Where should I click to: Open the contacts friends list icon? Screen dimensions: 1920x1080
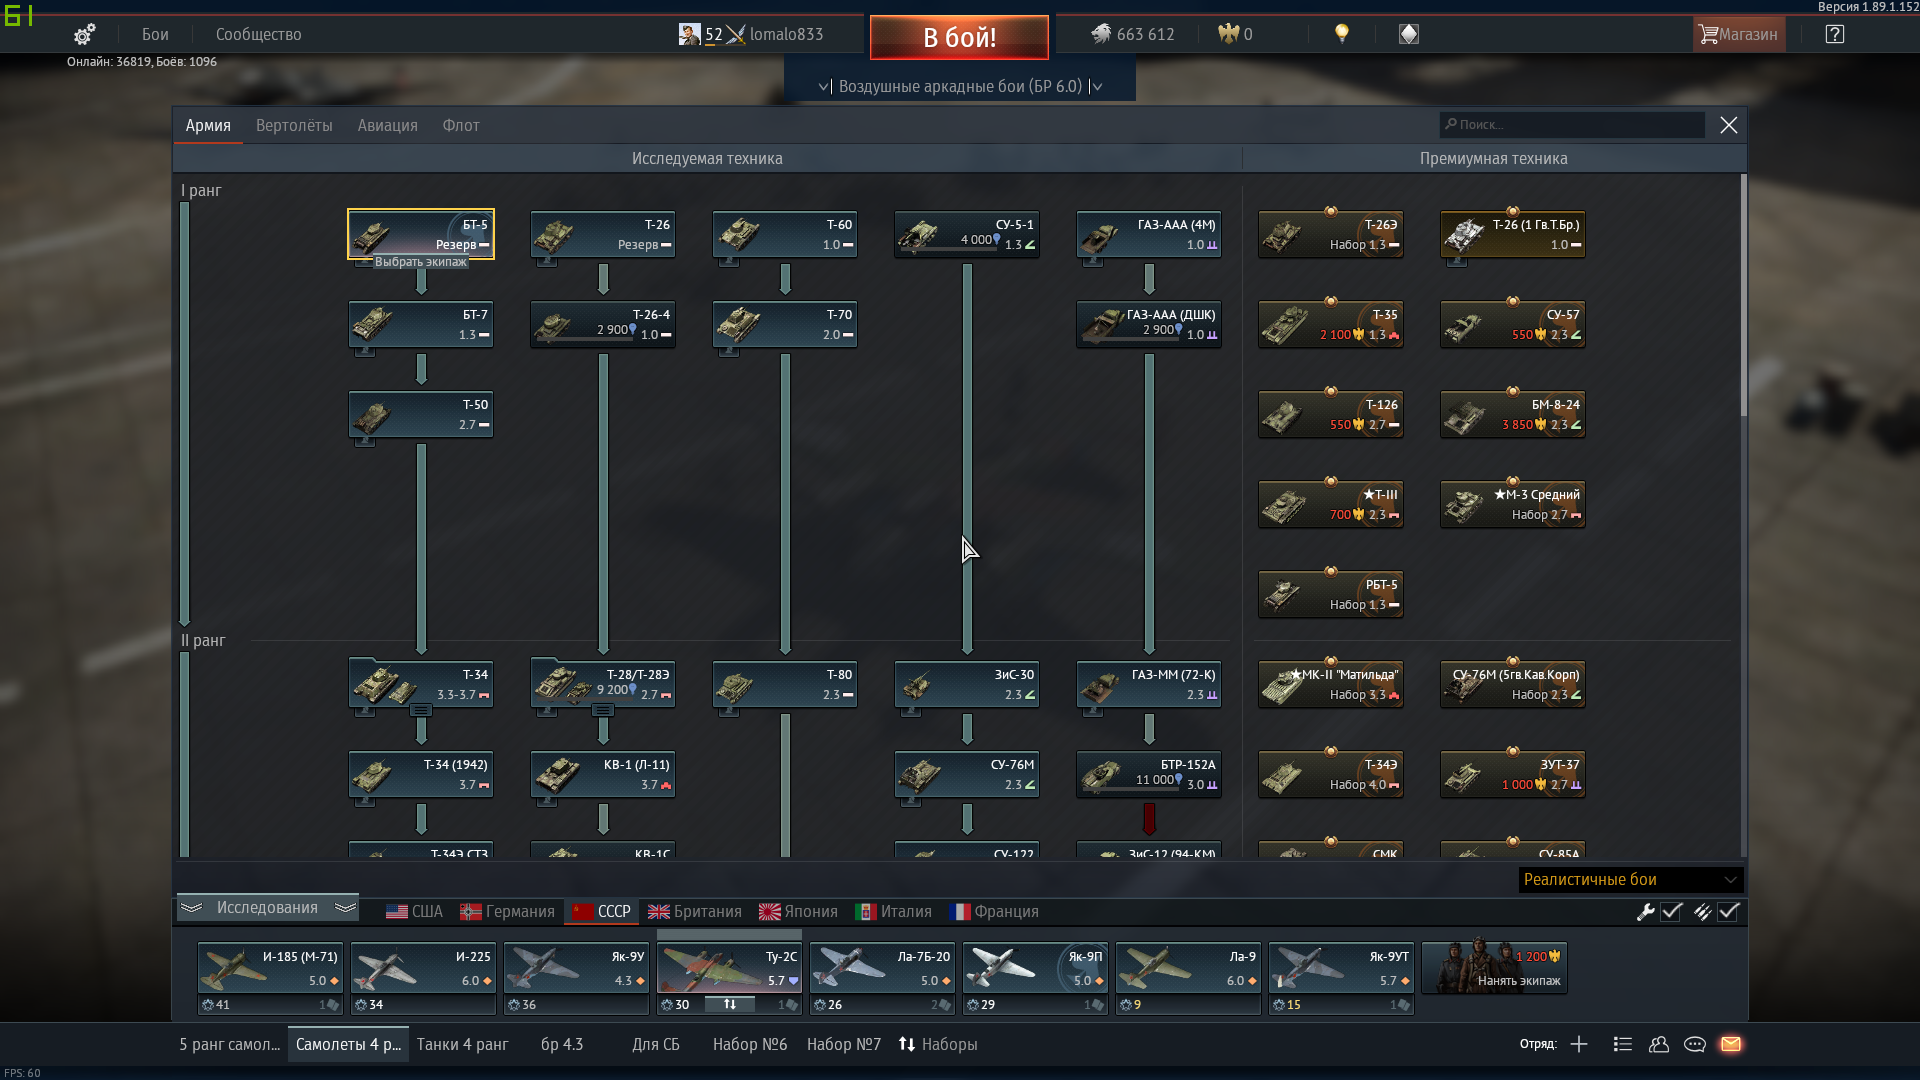pos(1659,1044)
